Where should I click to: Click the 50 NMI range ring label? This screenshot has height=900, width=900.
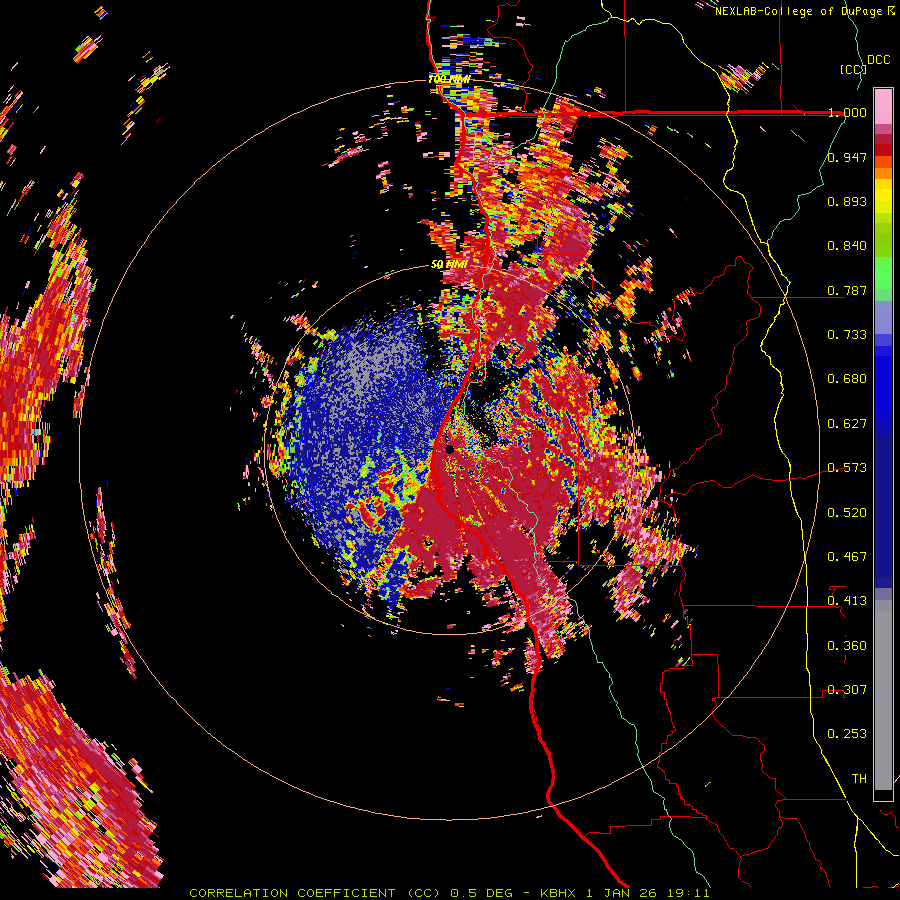tap(449, 265)
